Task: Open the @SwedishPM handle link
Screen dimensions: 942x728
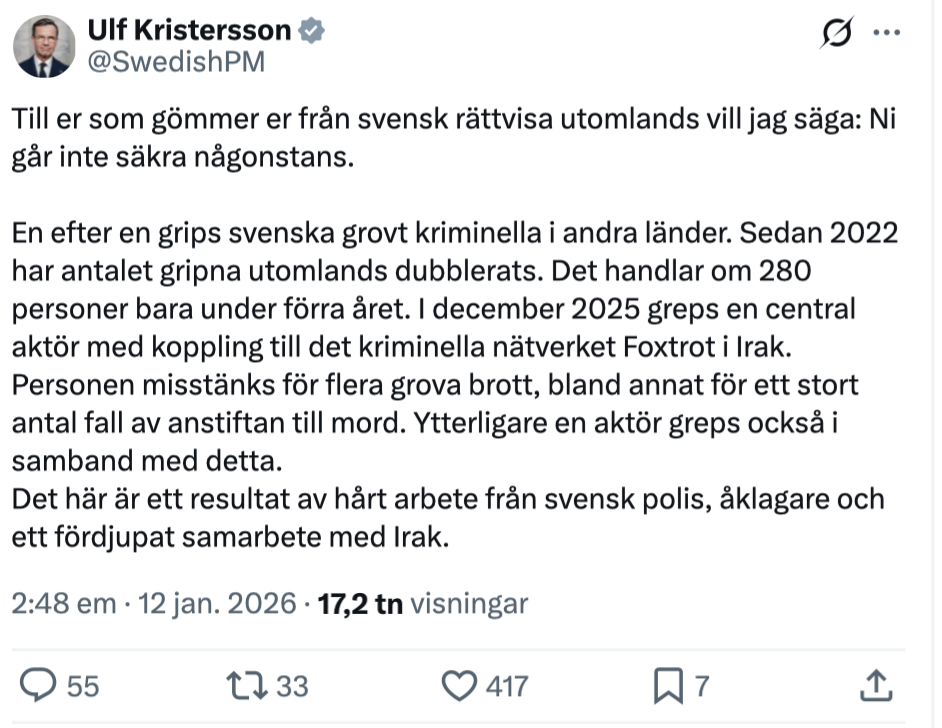Action: coord(176,62)
